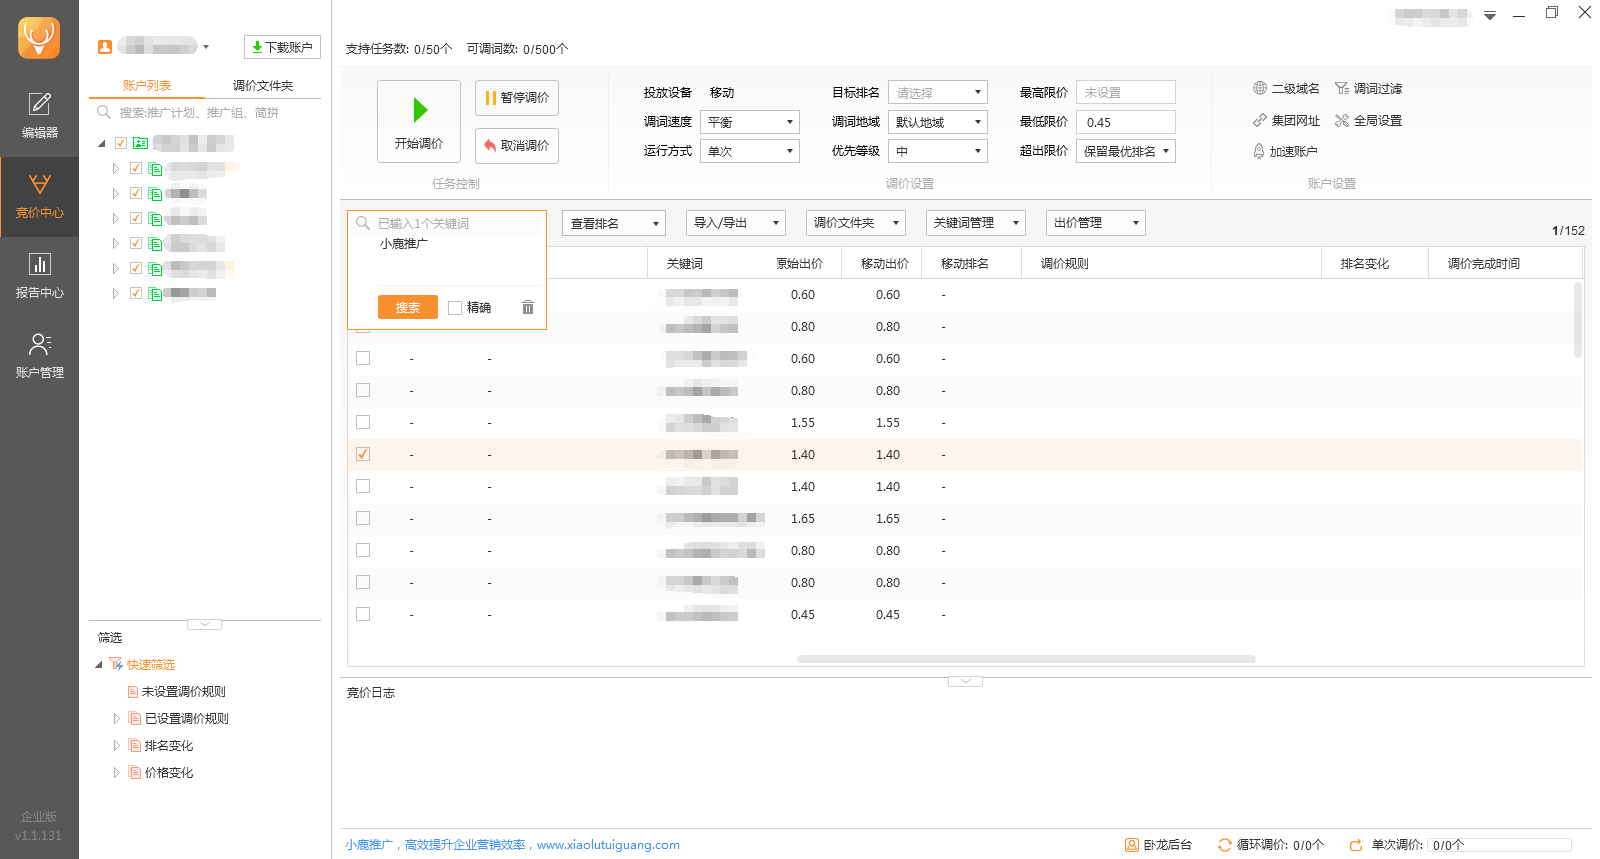Image resolution: width=1600 pixels, height=859 pixels.
Task: Sort by the 关键词 column header
Action: (x=685, y=264)
